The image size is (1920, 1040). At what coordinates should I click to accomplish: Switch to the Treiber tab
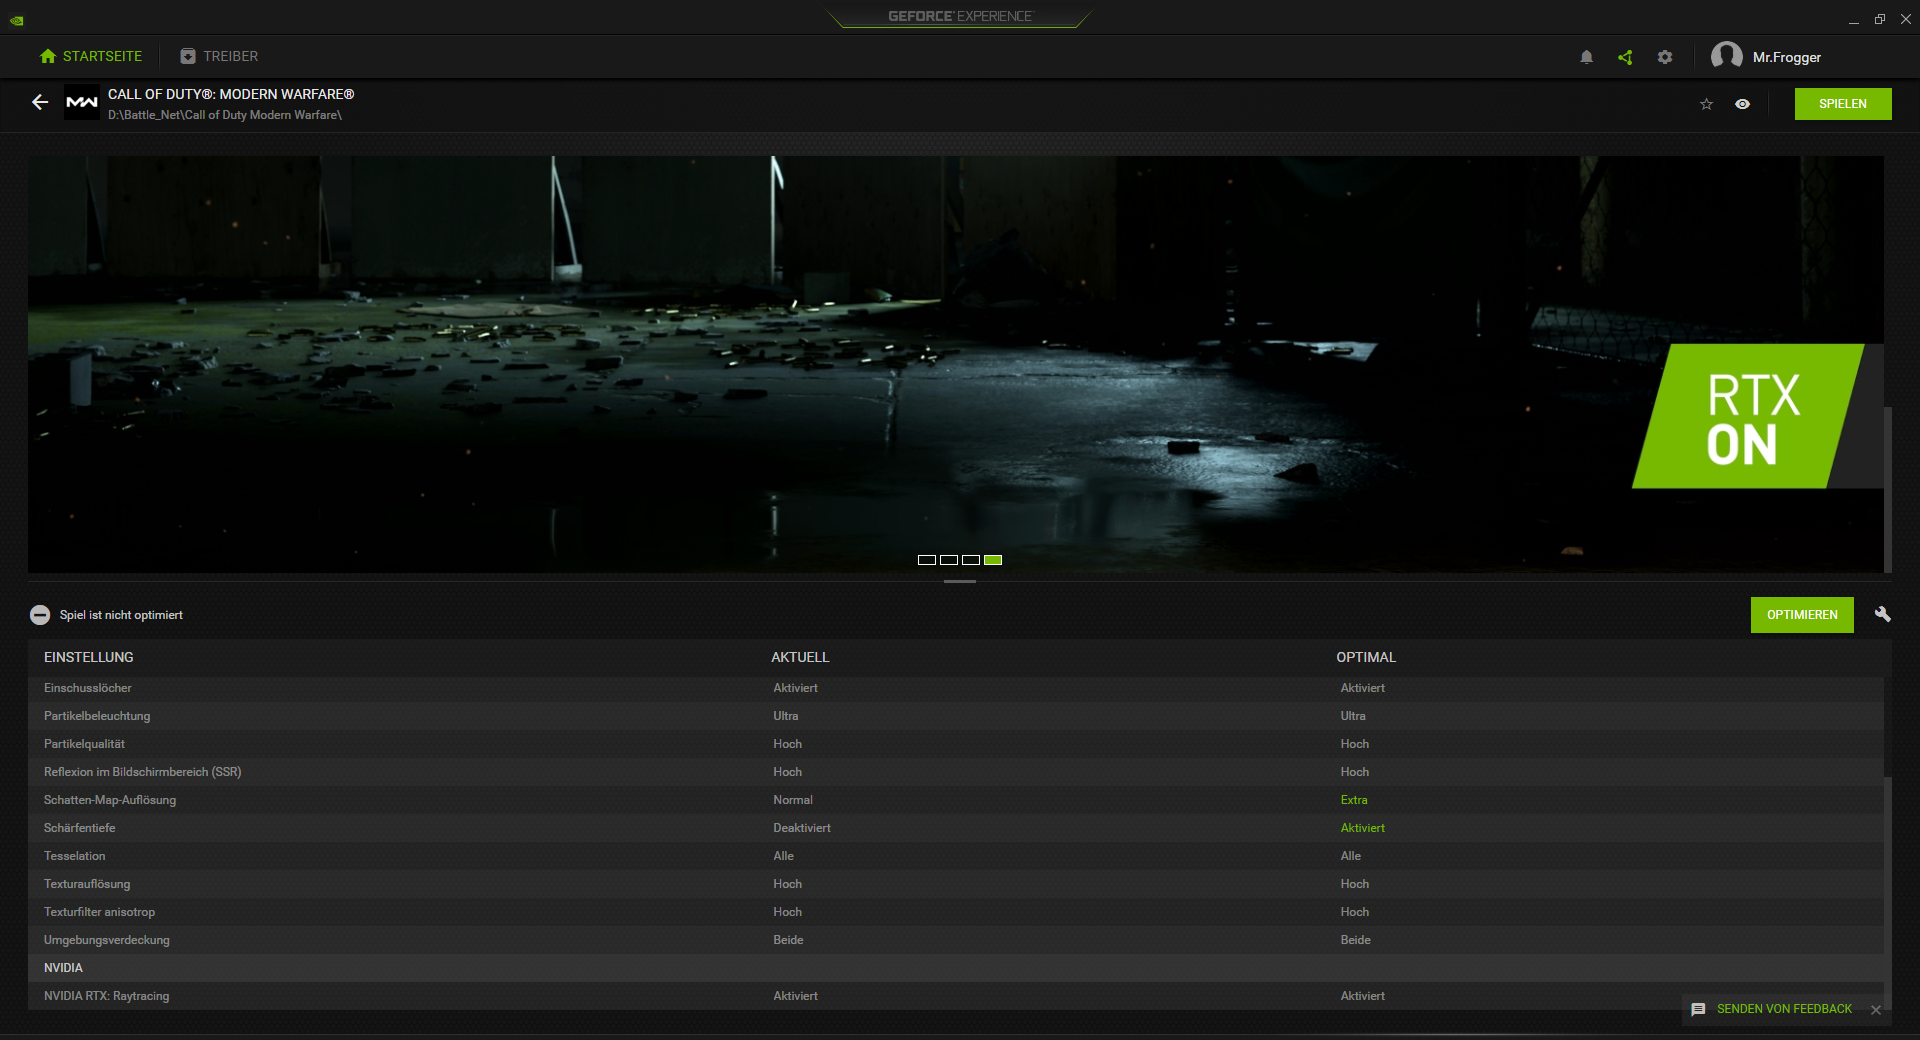(x=219, y=57)
